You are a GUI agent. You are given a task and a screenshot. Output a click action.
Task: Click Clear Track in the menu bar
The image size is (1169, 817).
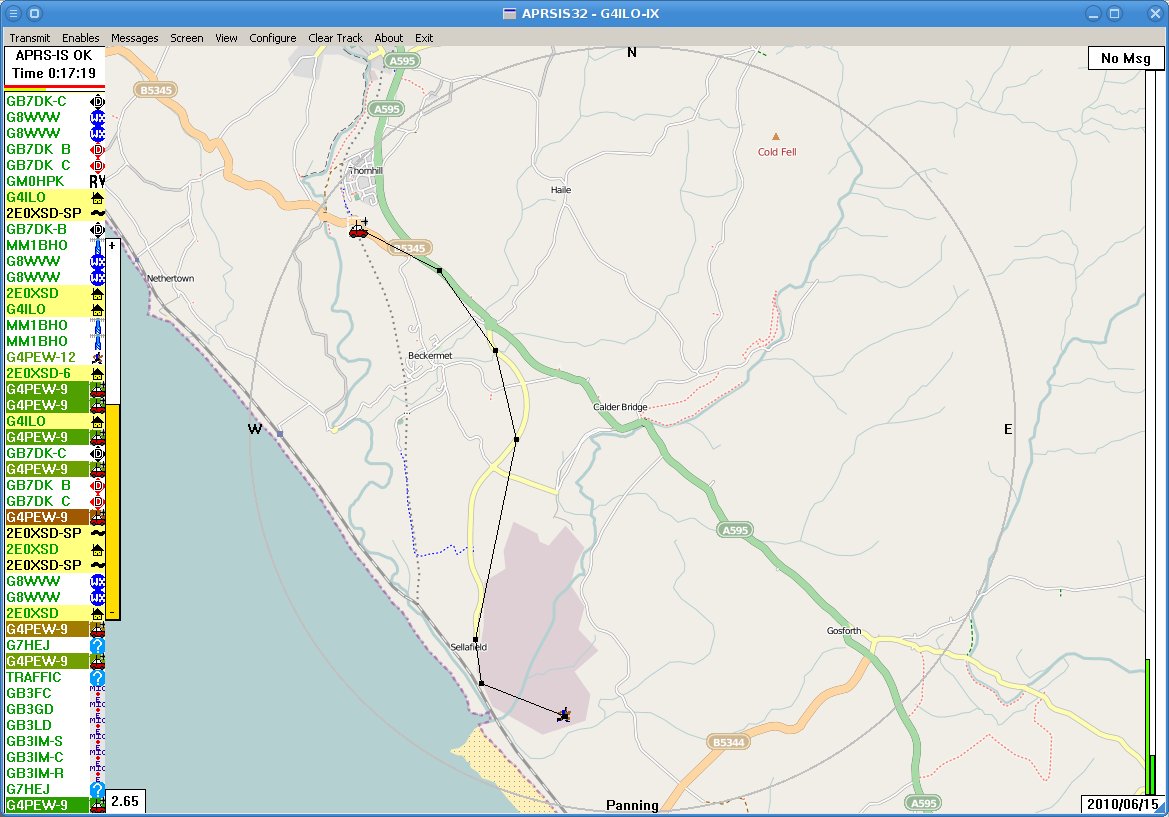click(x=335, y=38)
